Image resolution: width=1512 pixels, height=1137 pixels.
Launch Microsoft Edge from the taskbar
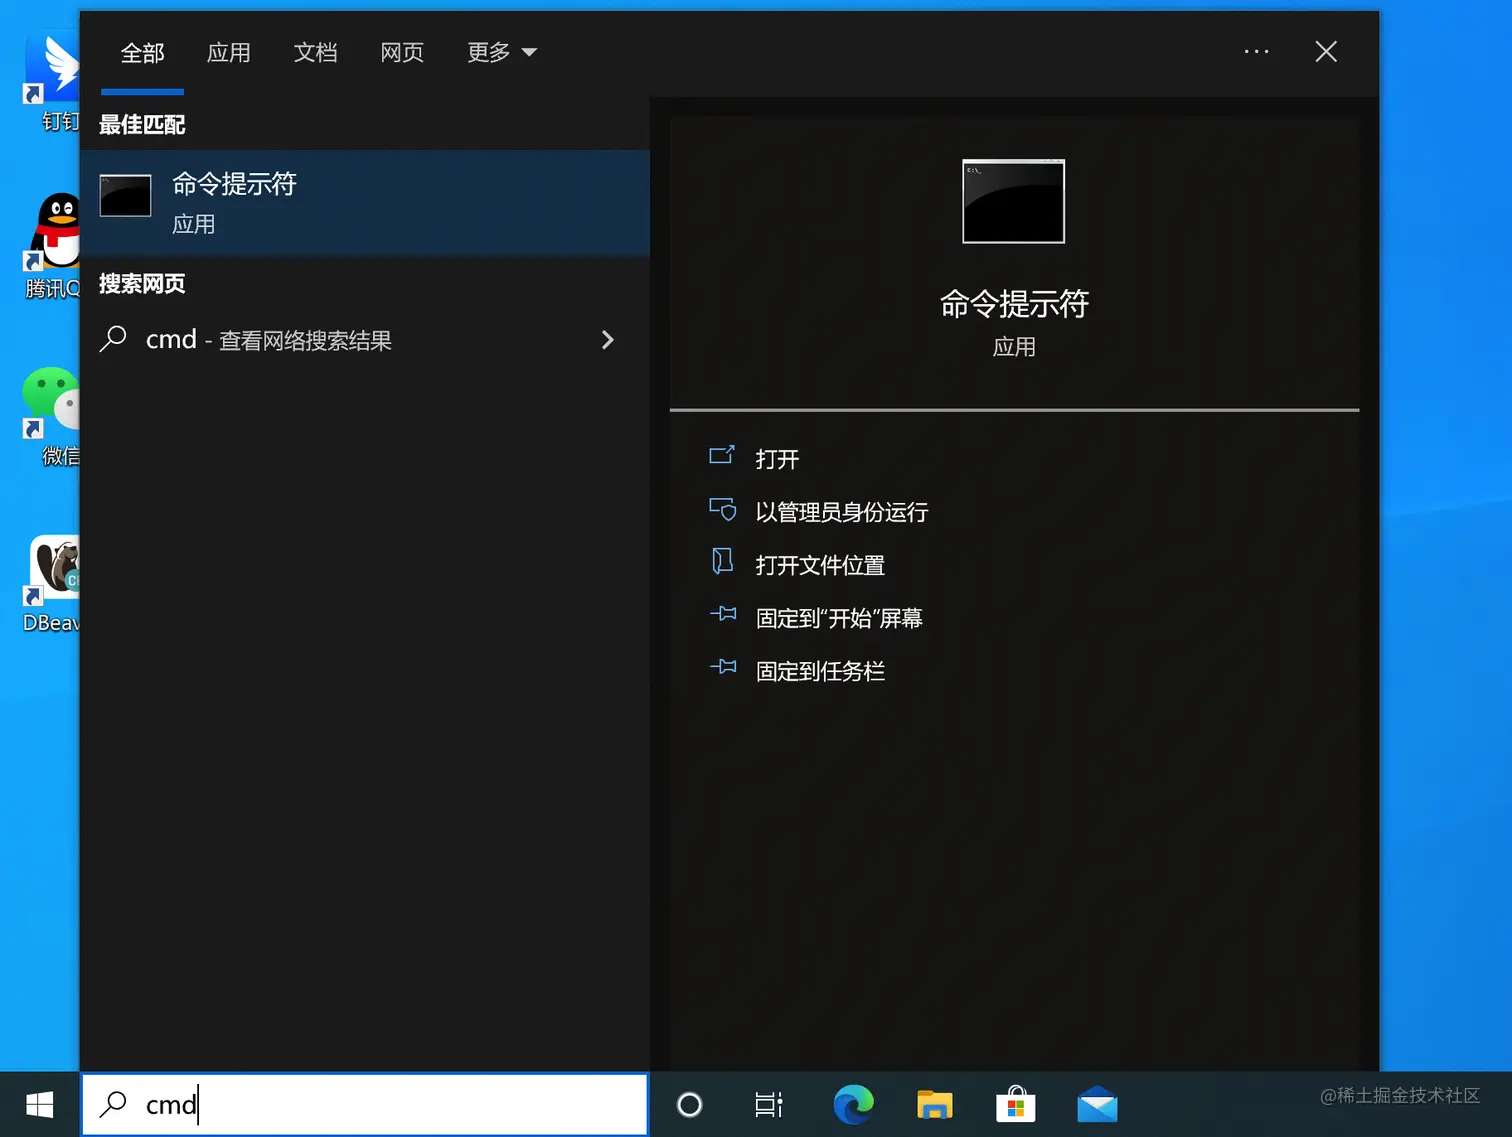tap(853, 1105)
